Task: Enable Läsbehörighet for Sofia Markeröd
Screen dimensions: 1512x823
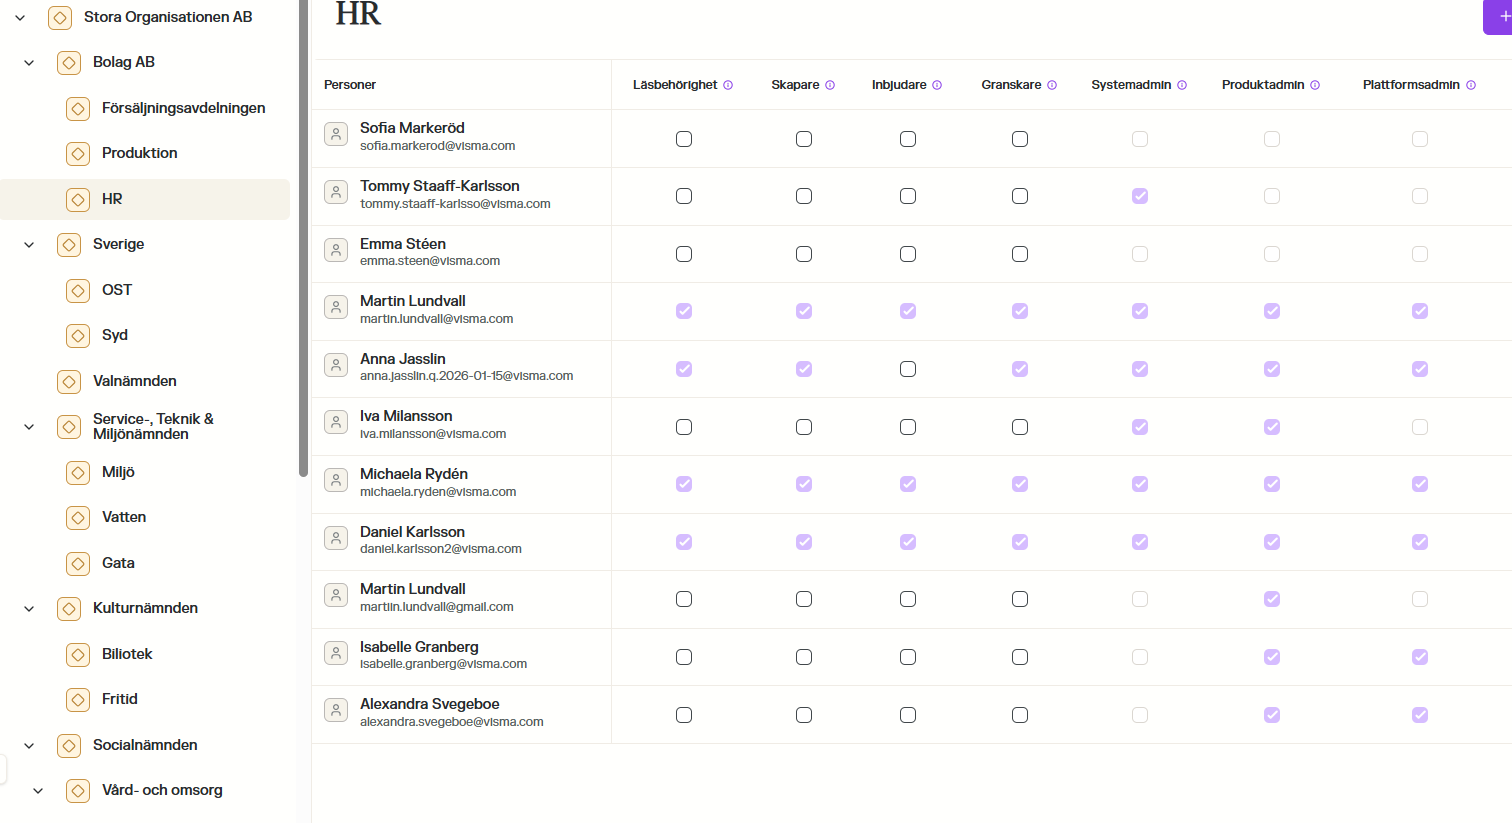Action: pyautogui.click(x=684, y=139)
